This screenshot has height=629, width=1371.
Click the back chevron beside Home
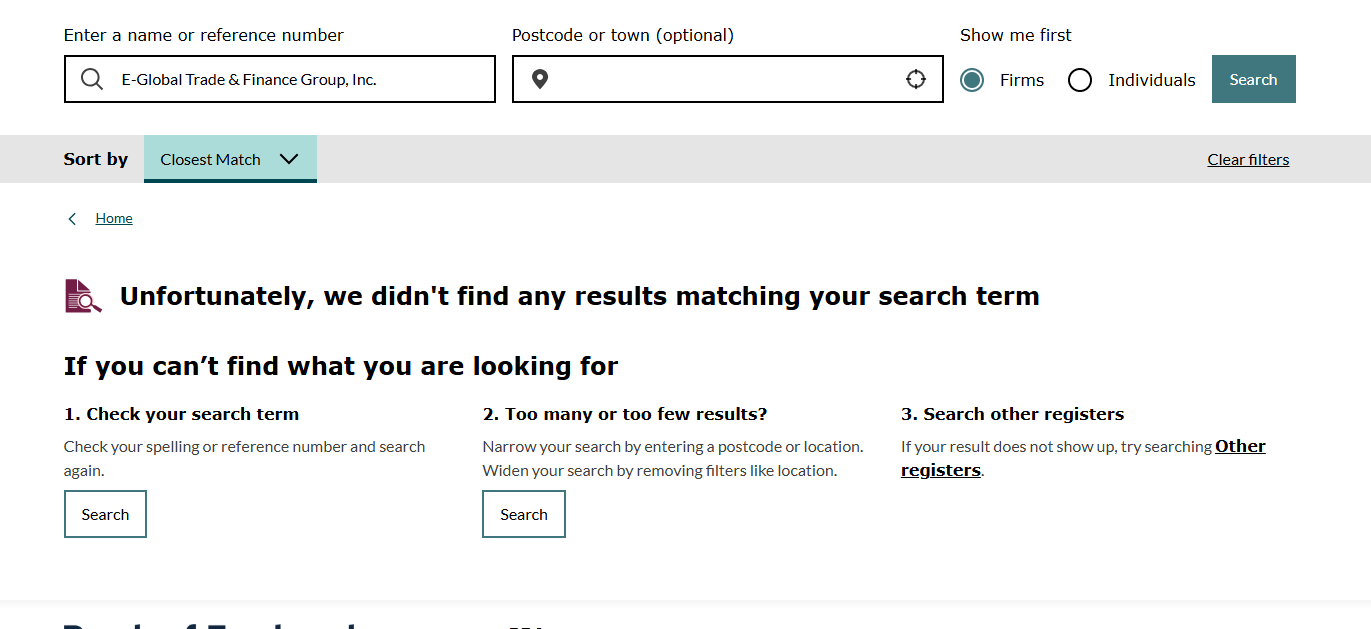pos(72,219)
